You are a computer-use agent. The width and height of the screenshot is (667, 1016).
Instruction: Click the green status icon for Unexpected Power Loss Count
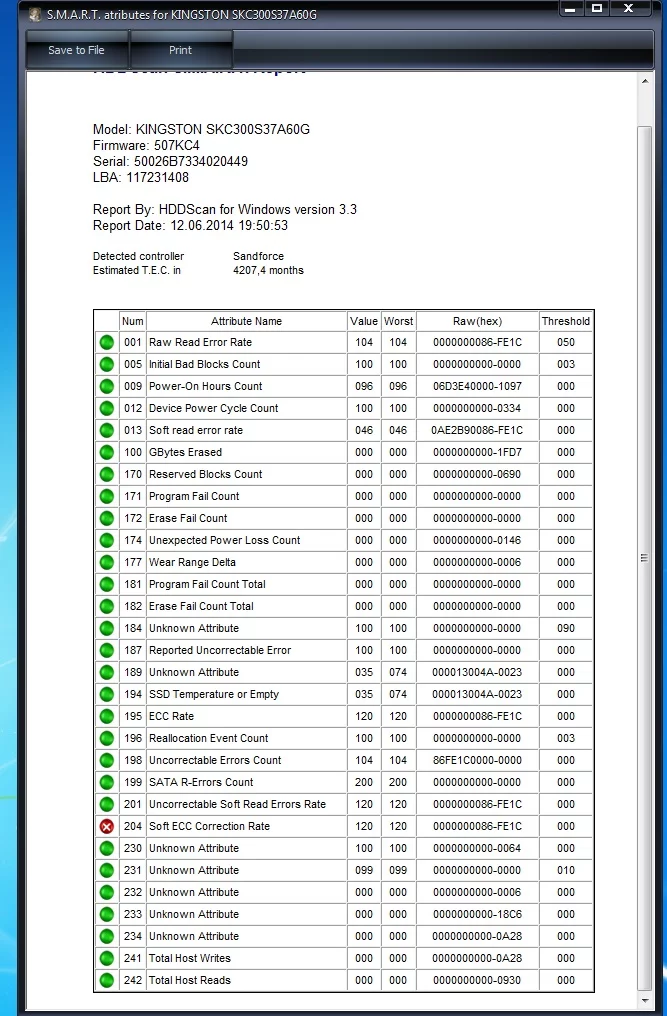(x=107, y=540)
